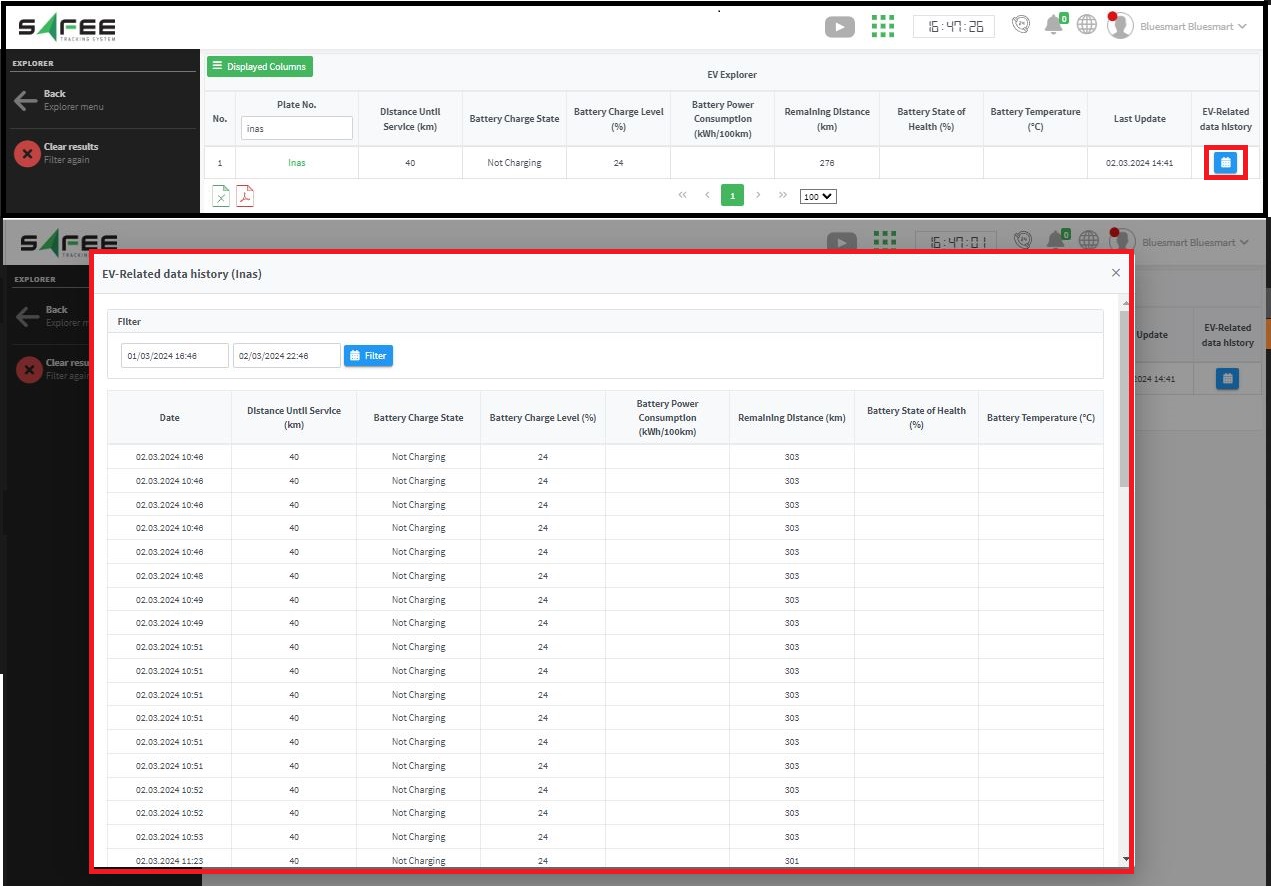
Task: Click the dimmed notifications bell behind the dialog
Action: tap(1056, 240)
